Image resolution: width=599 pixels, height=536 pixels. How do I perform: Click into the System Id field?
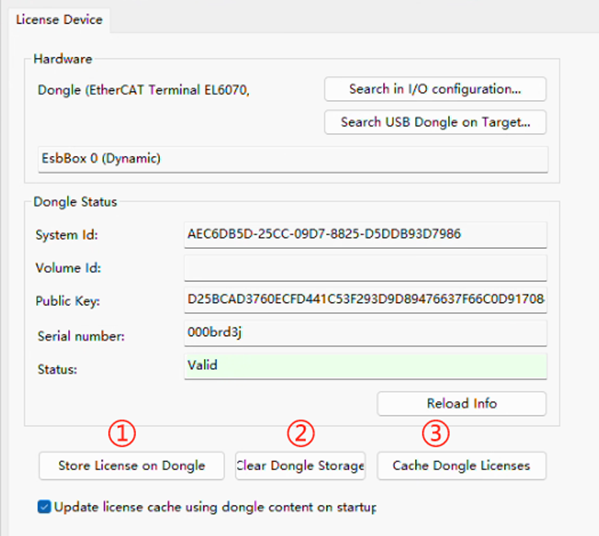365,234
